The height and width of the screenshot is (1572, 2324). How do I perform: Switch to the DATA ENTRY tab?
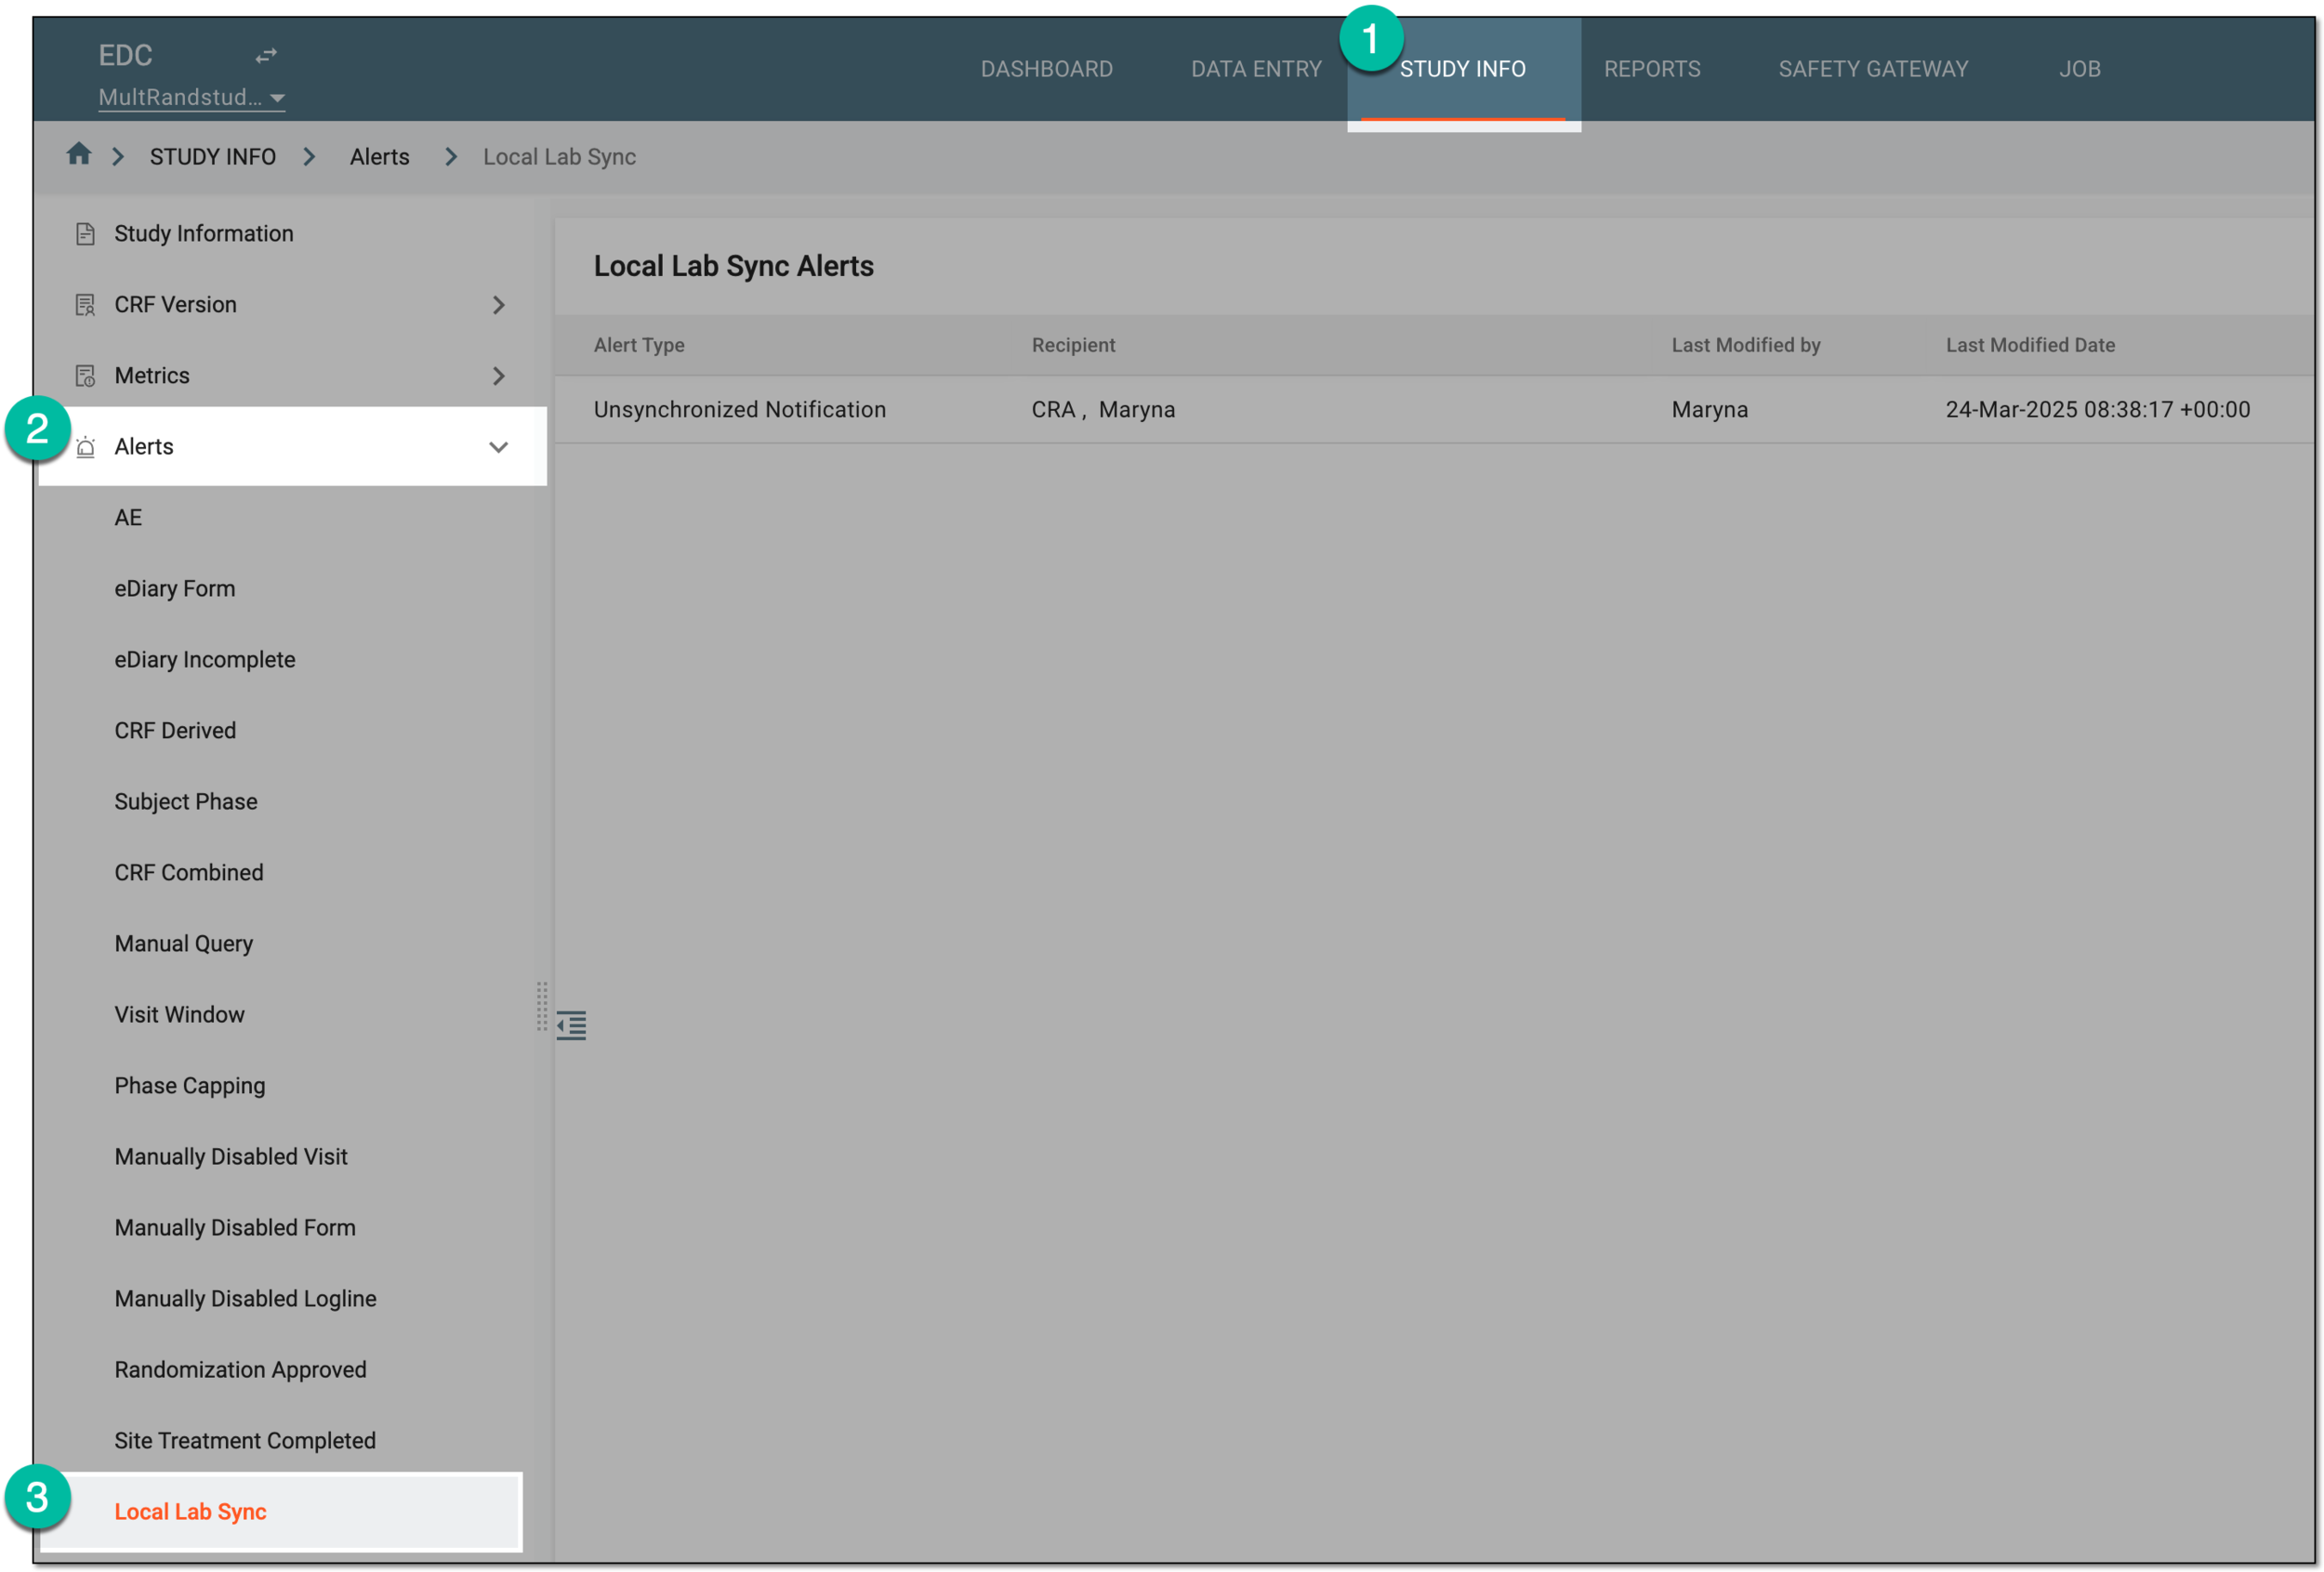pyautogui.click(x=1256, y=69)
